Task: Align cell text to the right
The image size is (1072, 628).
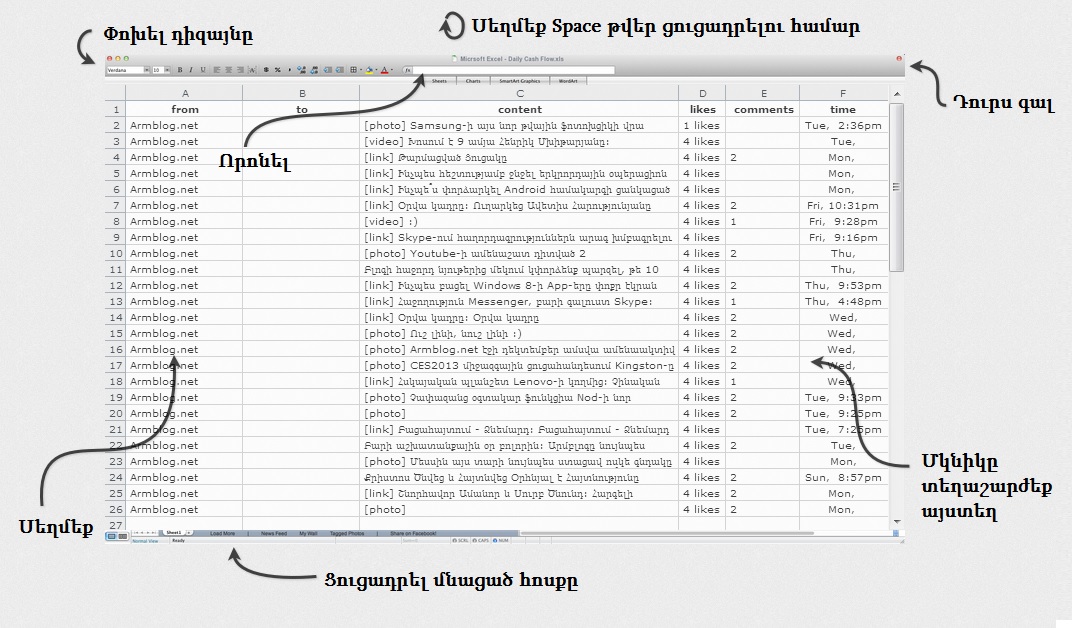Action: point(240,70)
